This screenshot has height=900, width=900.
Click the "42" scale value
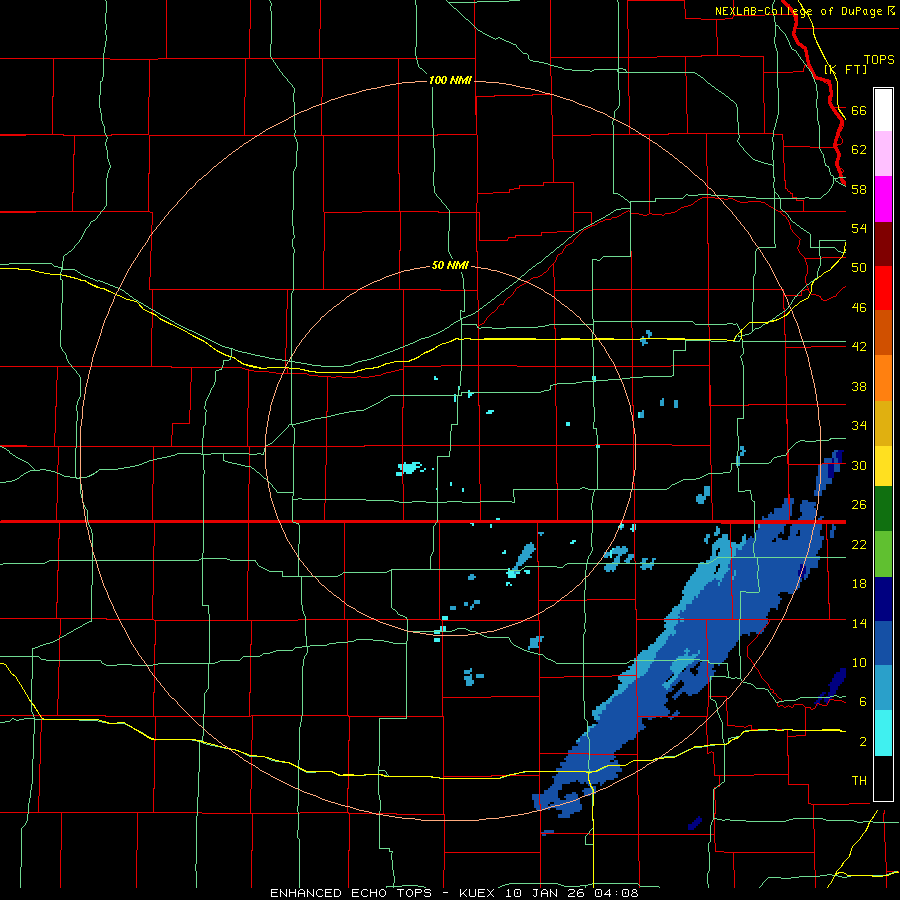coord(859,347)
